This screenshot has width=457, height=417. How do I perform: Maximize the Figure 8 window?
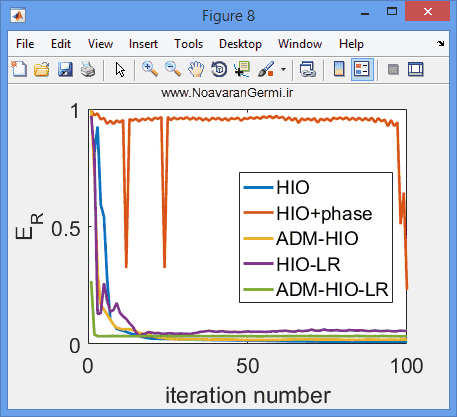click(x=392, y=12)
